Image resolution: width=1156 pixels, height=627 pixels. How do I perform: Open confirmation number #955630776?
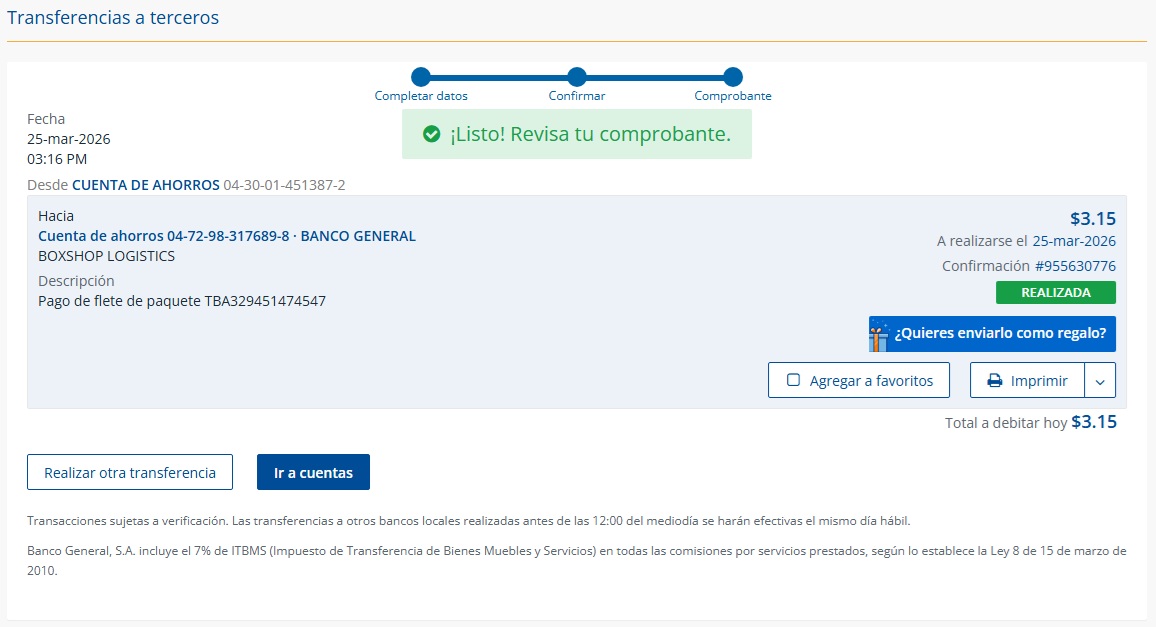(x=1075, y=266)
